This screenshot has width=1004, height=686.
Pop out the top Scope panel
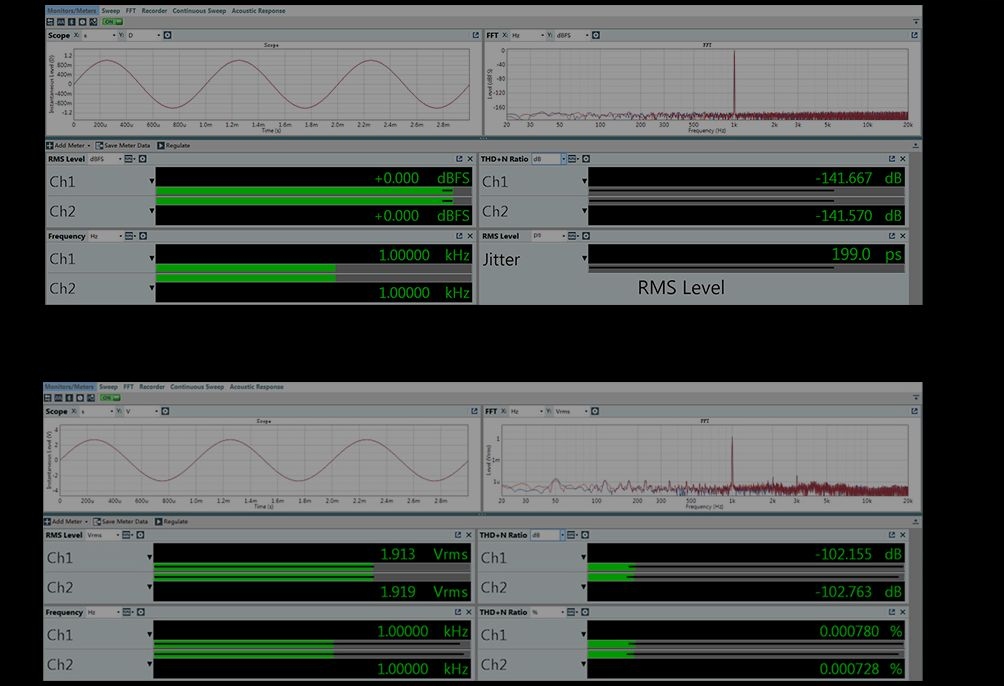coord(476,35)
